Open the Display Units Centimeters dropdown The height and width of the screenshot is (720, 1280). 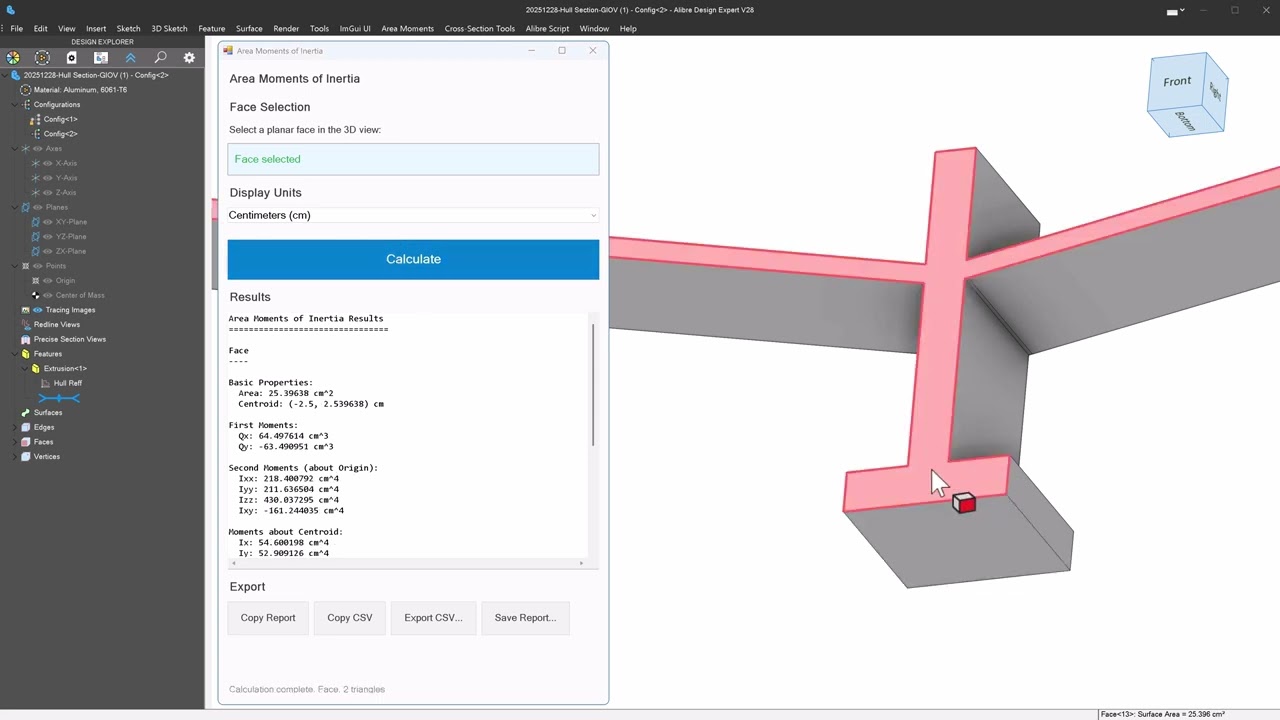(x=413, y=215)
